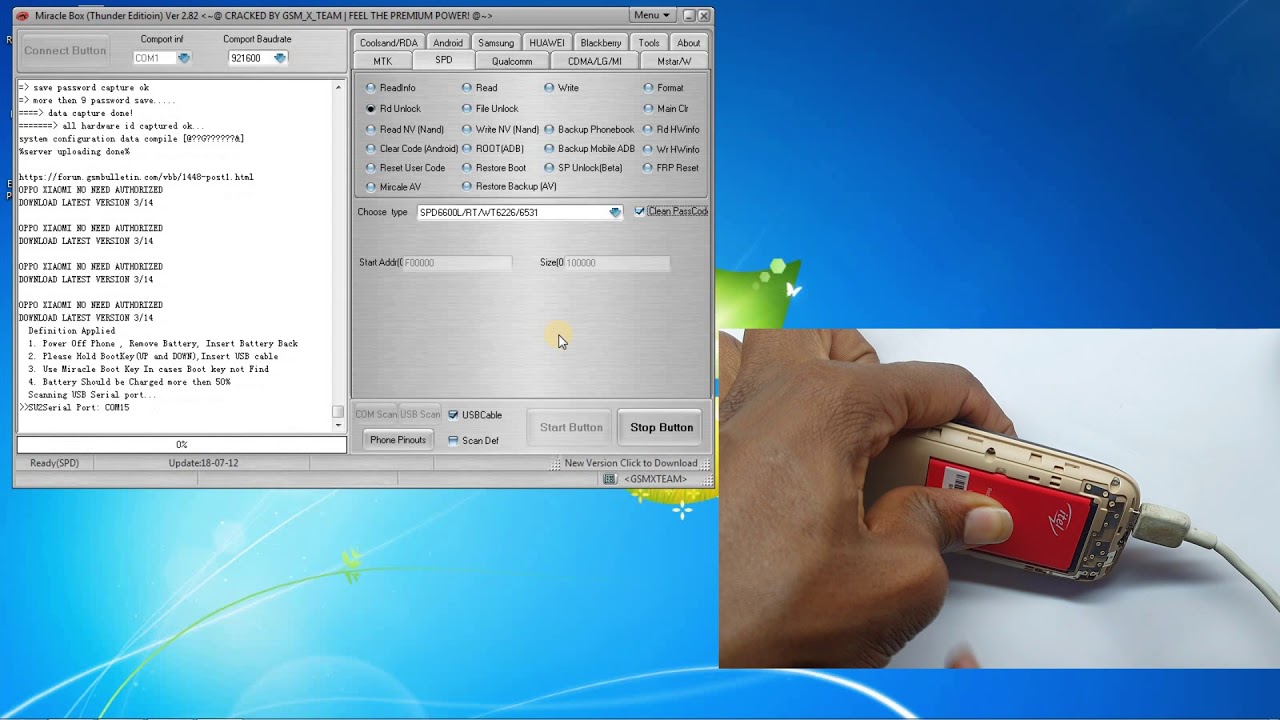
Task: Click the USB Scan button
Action: pos(420,414)
